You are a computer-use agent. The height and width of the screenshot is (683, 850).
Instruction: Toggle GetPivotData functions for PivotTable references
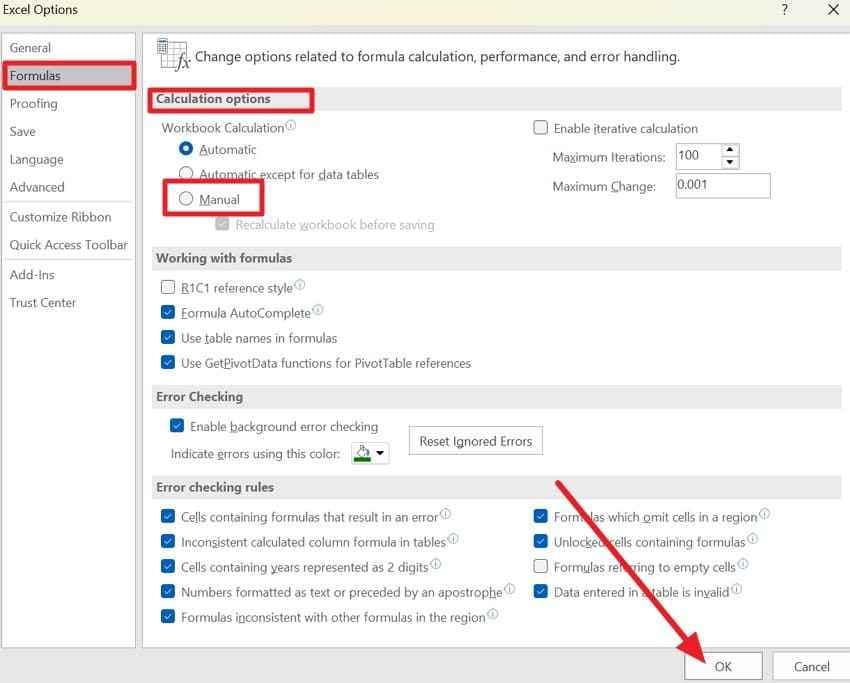pyautogui.click(x=168, y=362)
